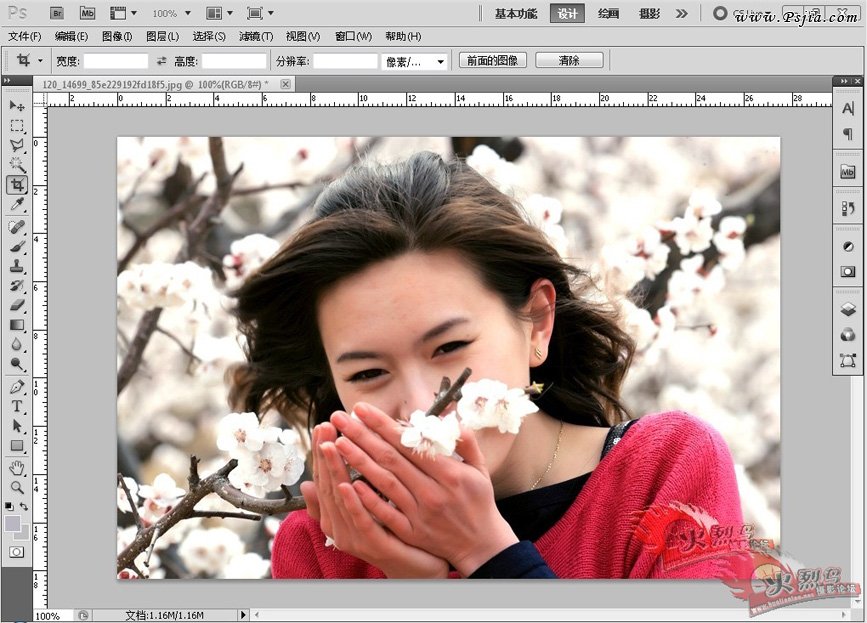Open the resolution units 像素/... dropdown
Viewport: 867px width, 623px height.
click(x=416, y=61)
